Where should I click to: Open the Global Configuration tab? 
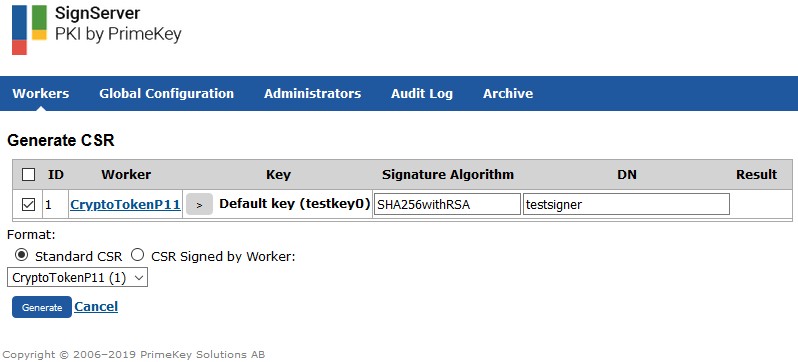point(166,94)
